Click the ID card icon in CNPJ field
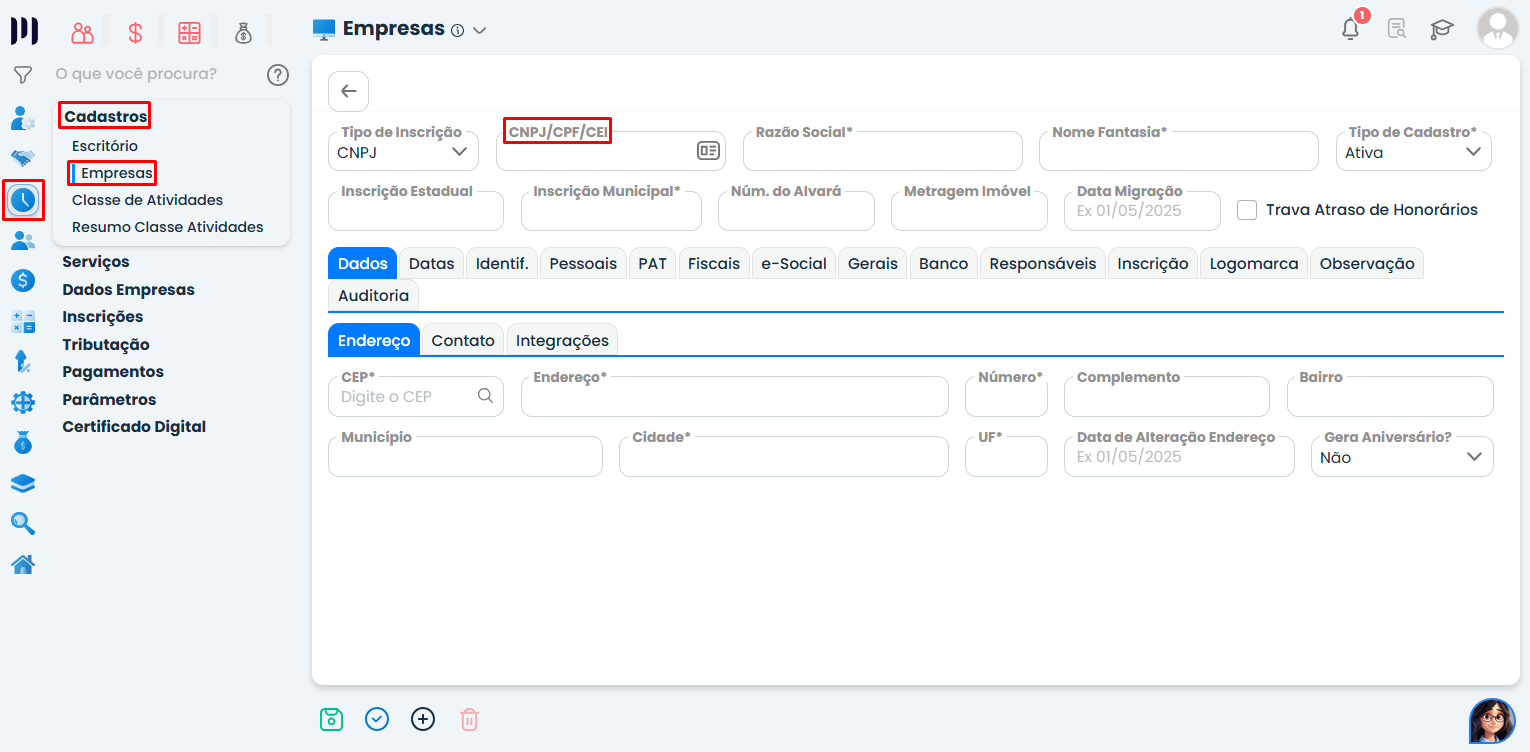The height and width of the screenshot is (752, 1530). coord(708,151)
